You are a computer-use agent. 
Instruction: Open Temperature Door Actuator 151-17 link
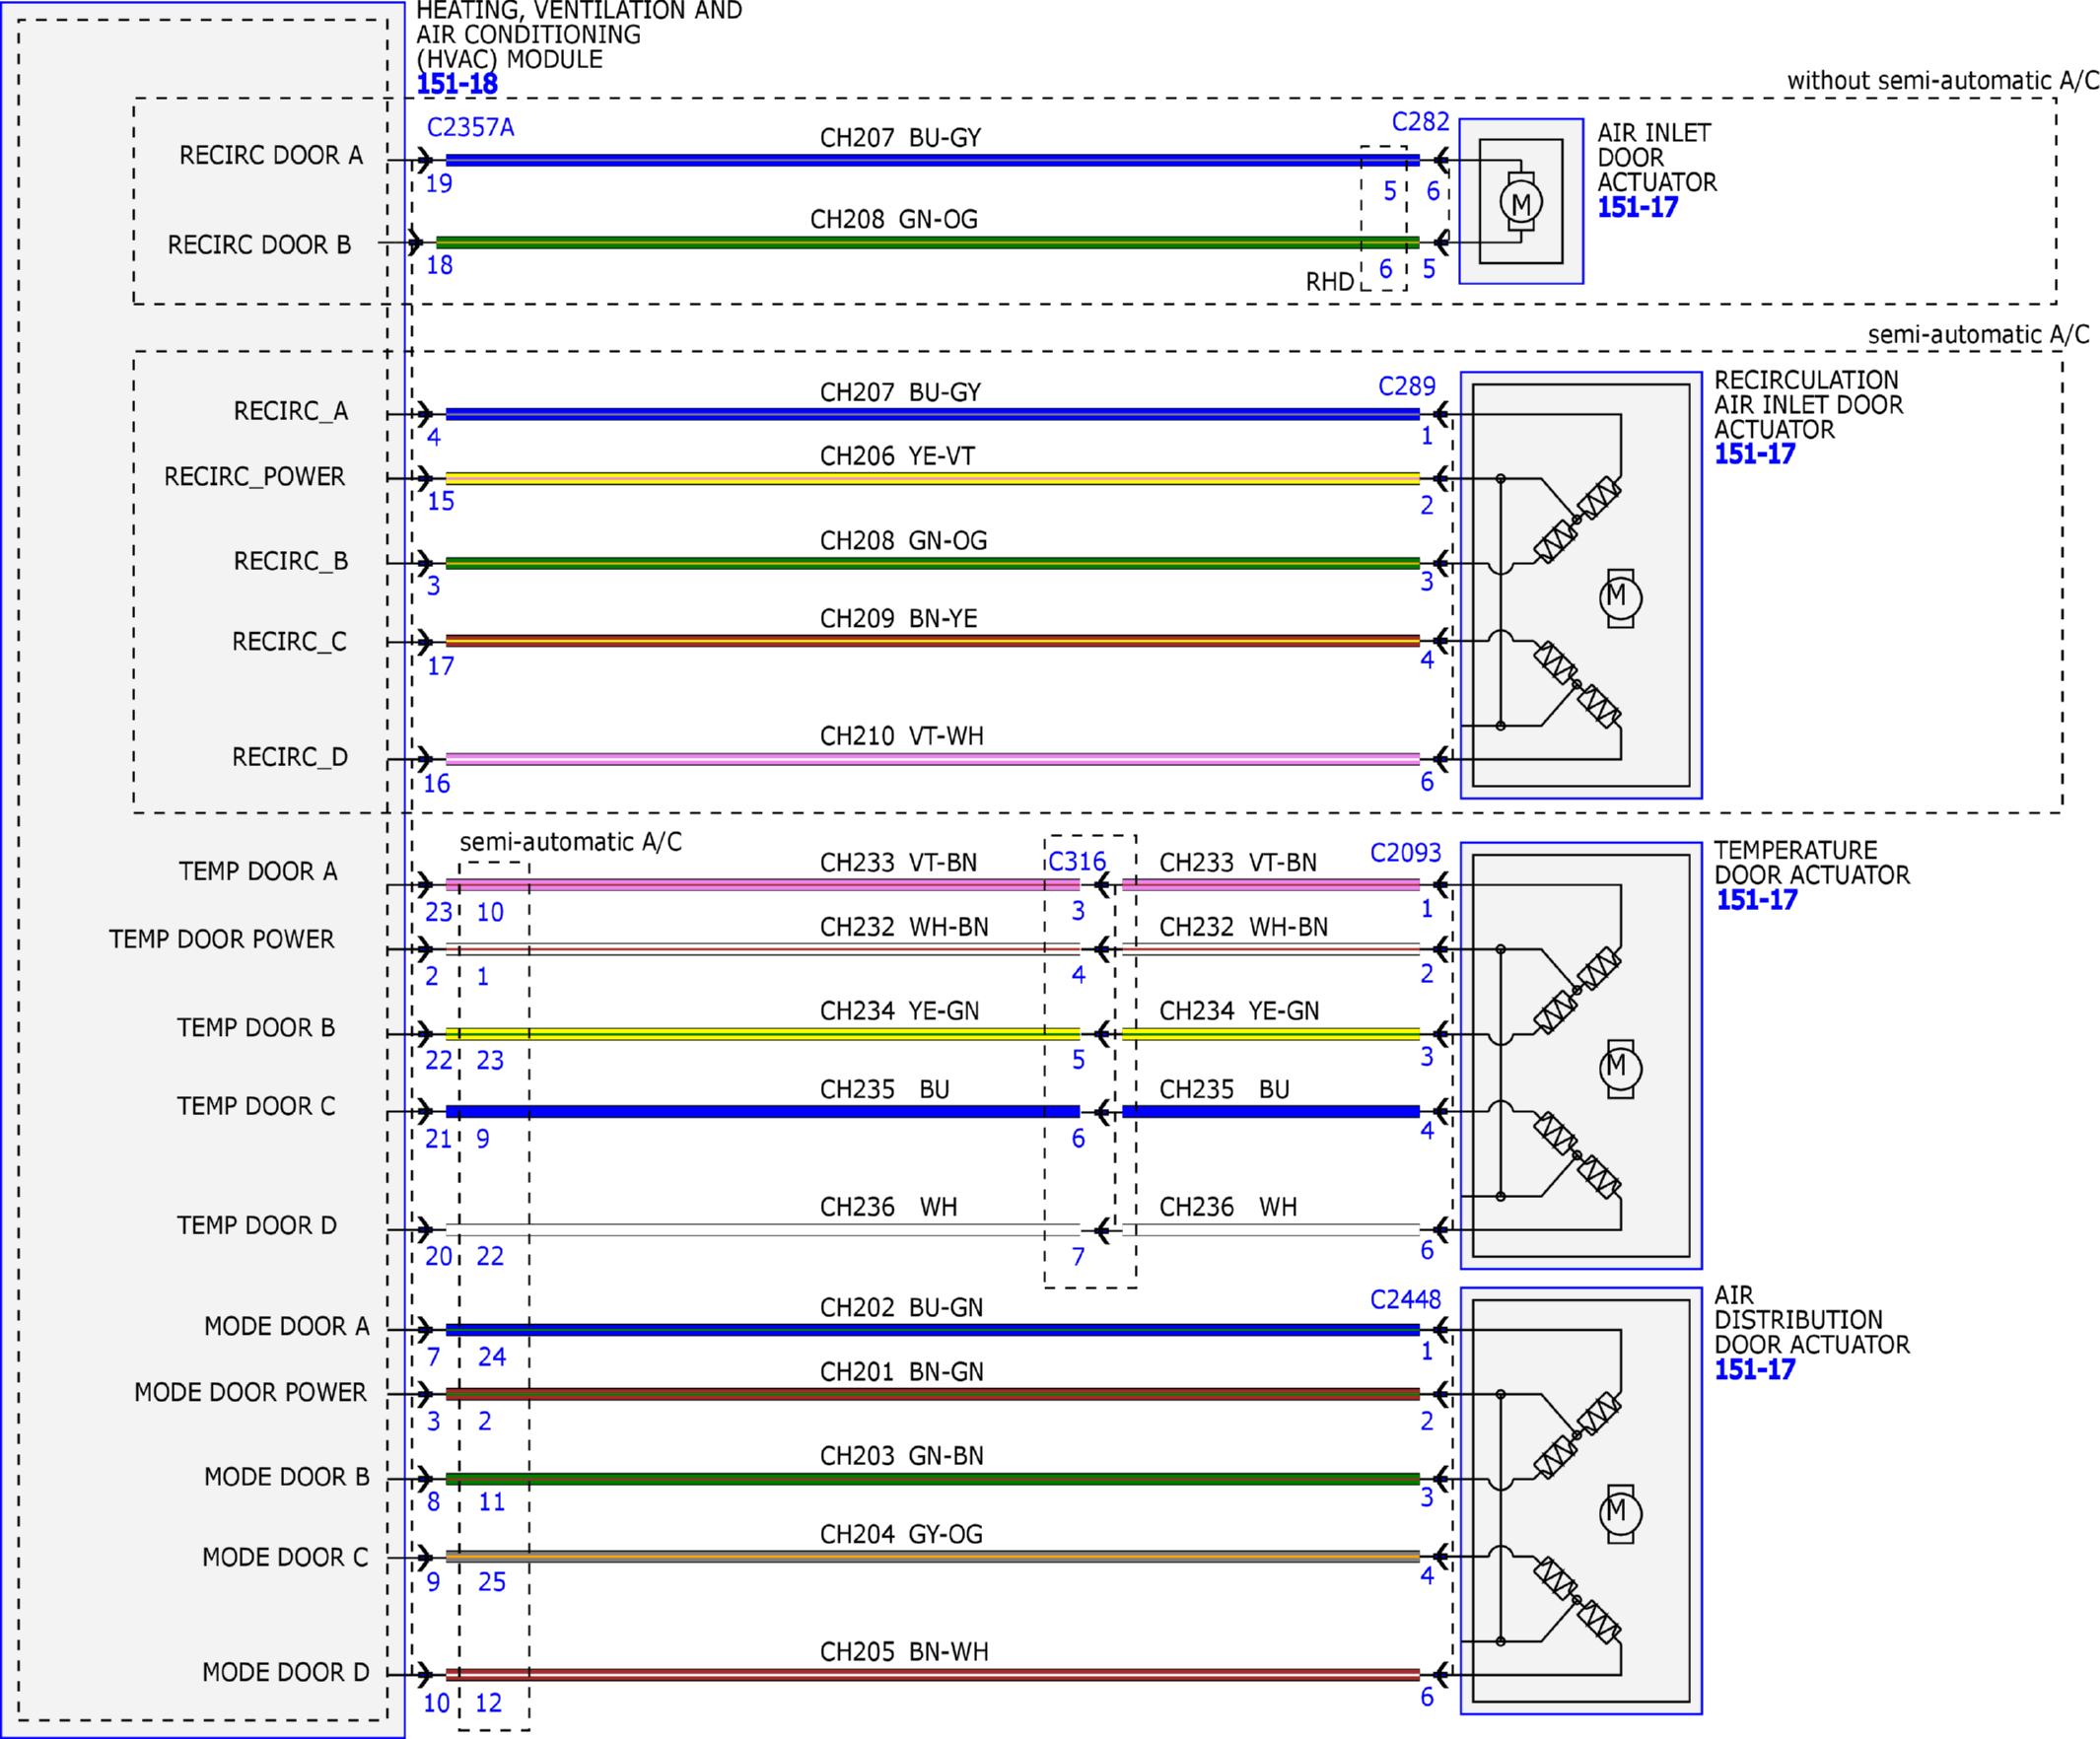point(1756,900)
